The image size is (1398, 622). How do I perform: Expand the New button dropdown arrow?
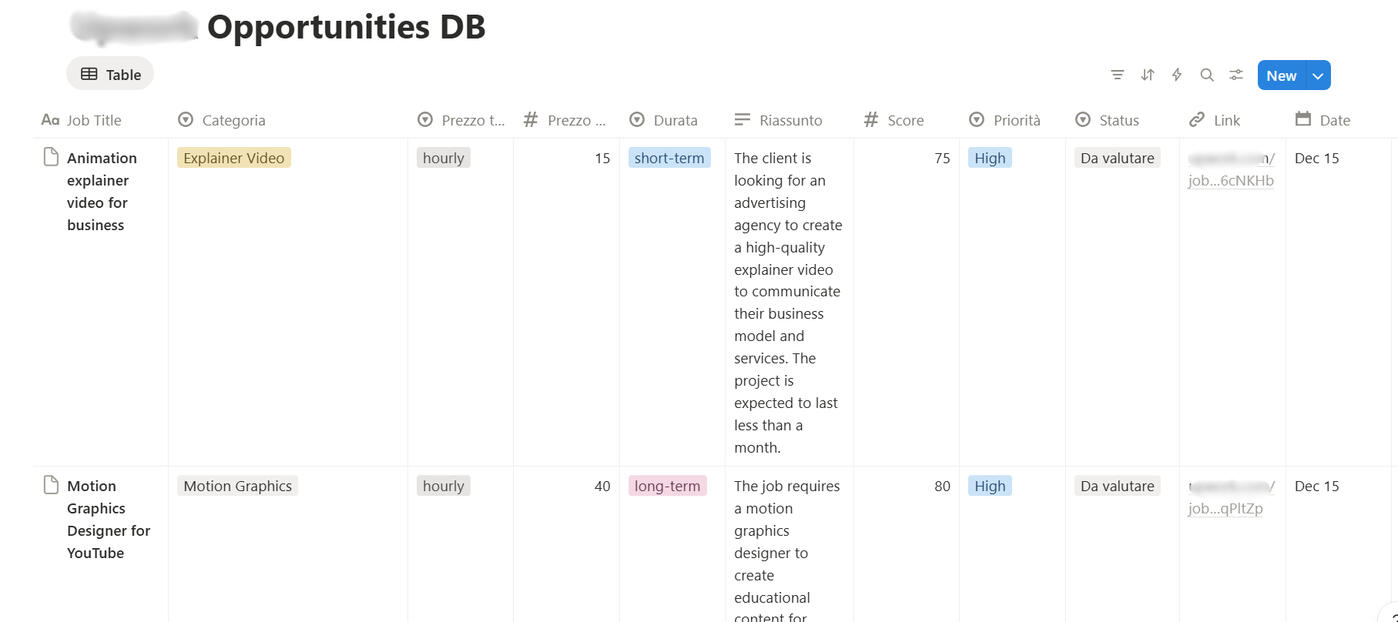(1318, 75)
